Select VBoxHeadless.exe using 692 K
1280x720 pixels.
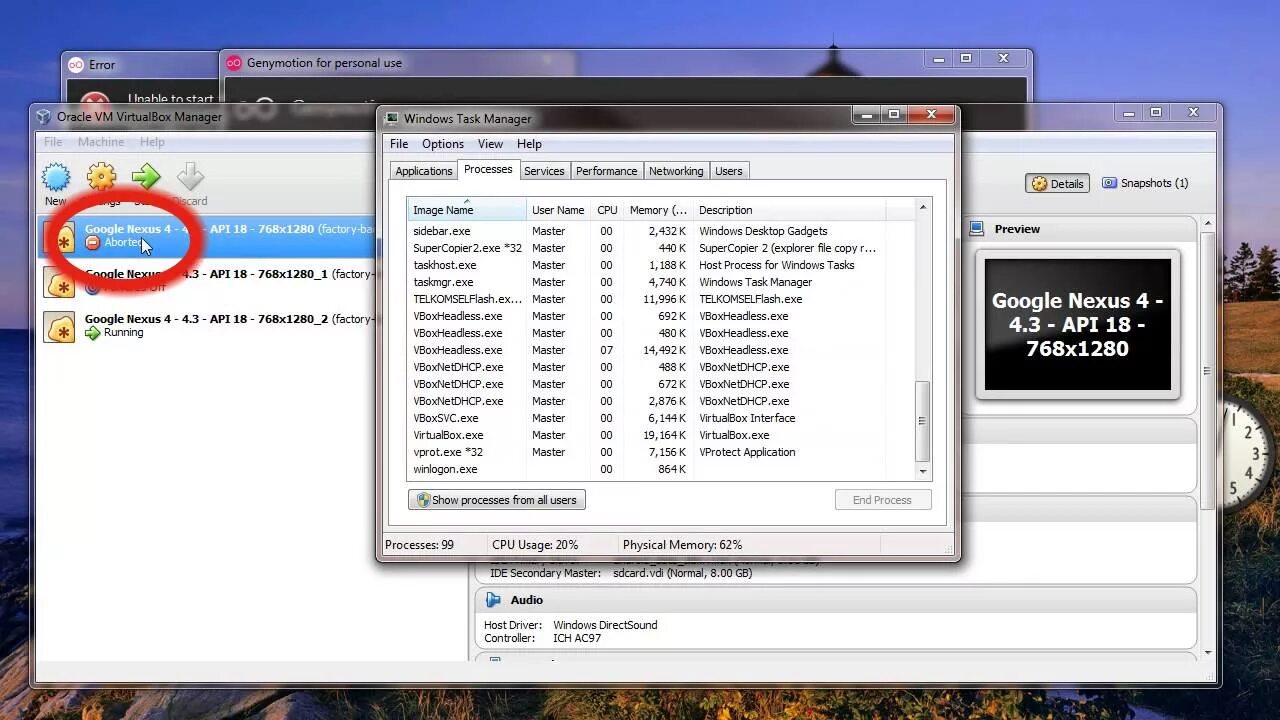click(x=661, y=316)
